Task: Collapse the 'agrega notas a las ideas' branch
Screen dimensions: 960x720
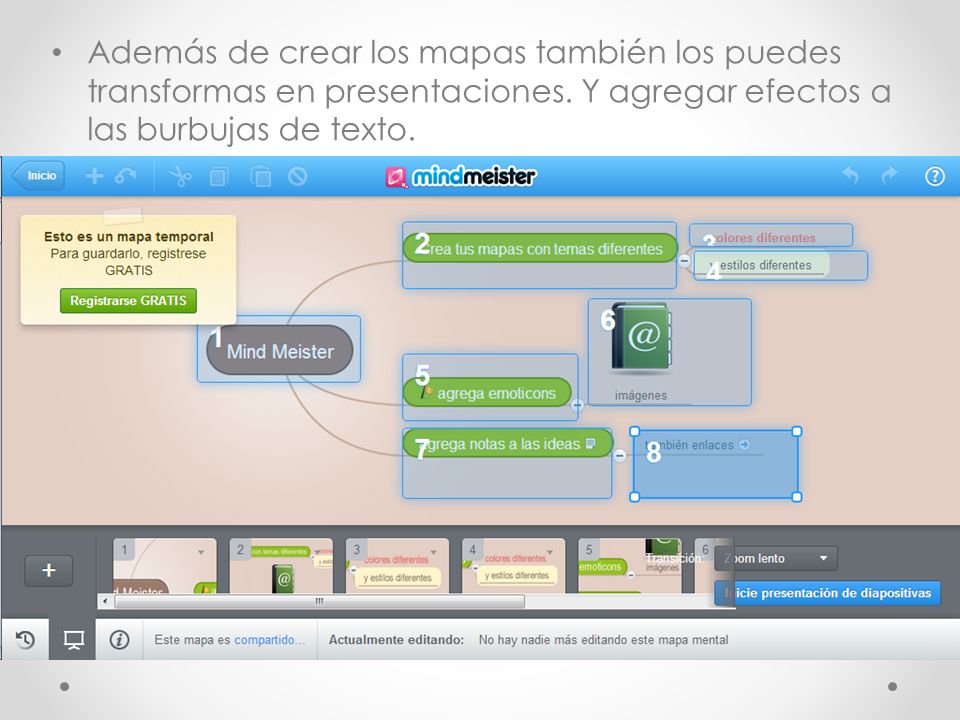Action: click(620, 456)
